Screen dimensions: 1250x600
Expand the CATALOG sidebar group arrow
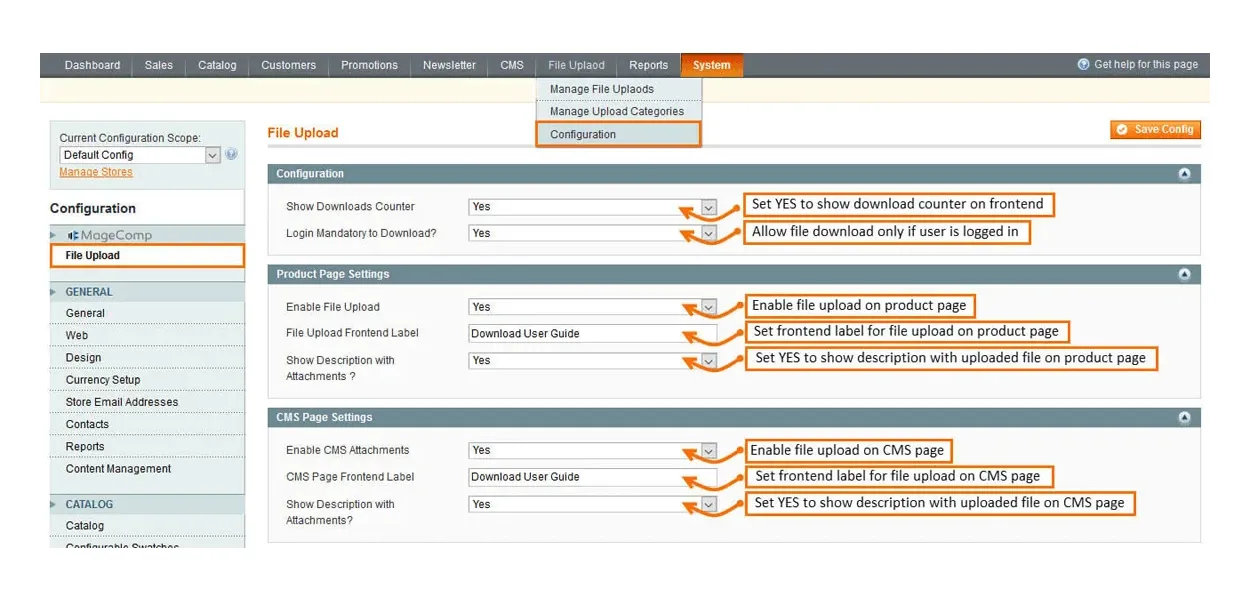click(54, 505)
